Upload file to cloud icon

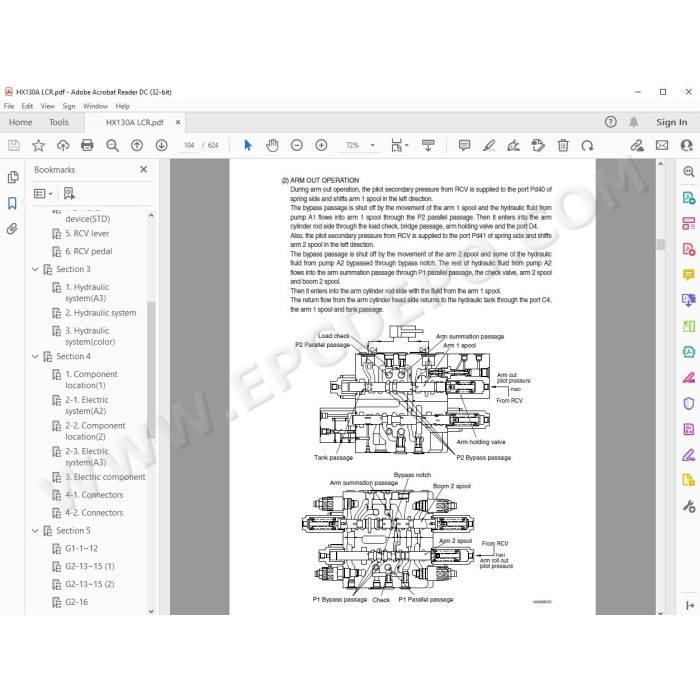click(63, 145)
